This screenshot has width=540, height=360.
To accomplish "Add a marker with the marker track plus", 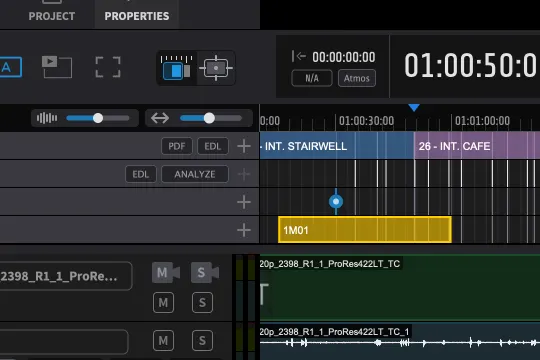I will 244,202.
